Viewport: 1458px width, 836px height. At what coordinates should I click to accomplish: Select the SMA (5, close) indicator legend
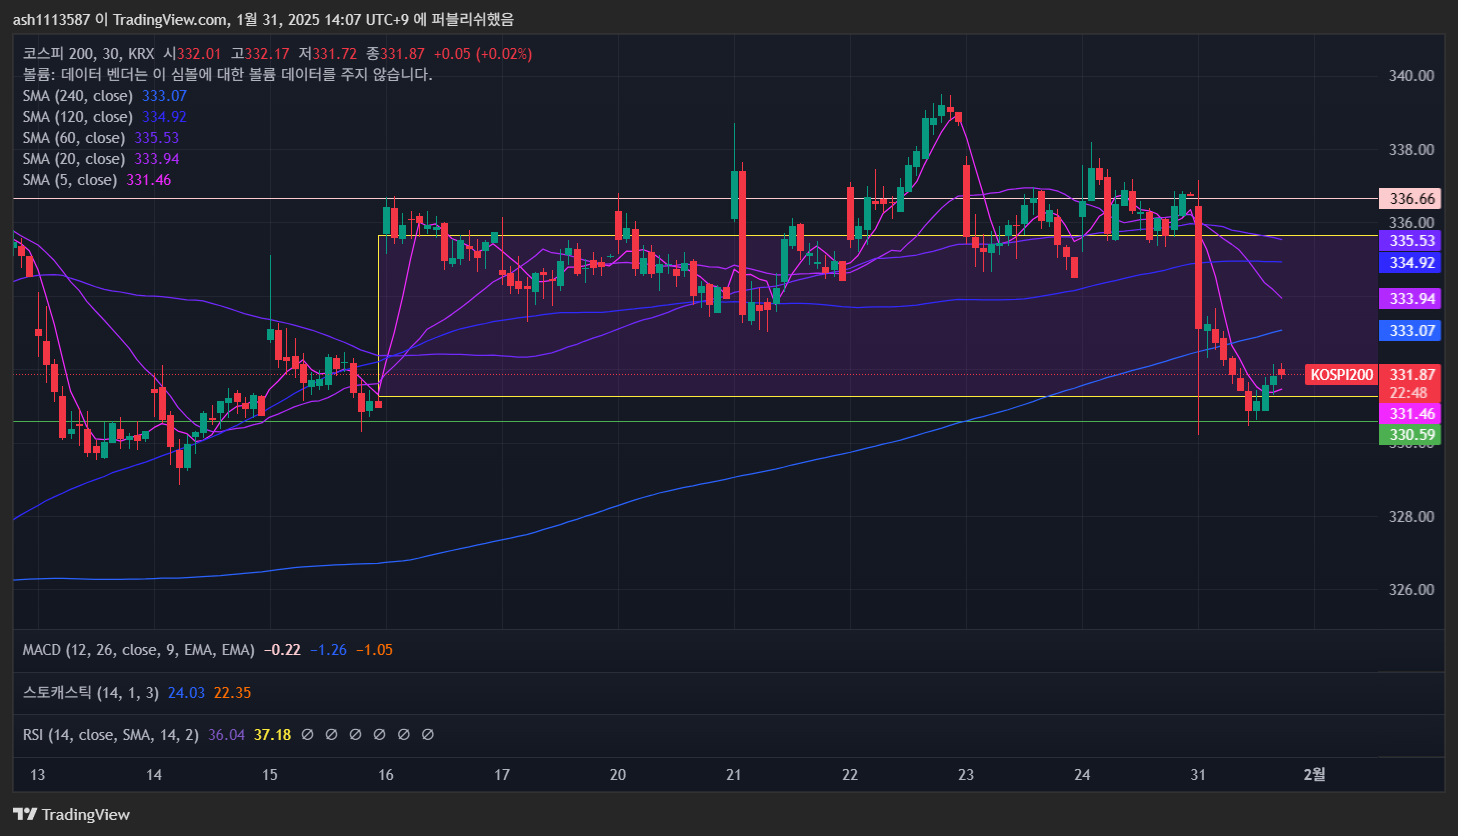[70, 180]
